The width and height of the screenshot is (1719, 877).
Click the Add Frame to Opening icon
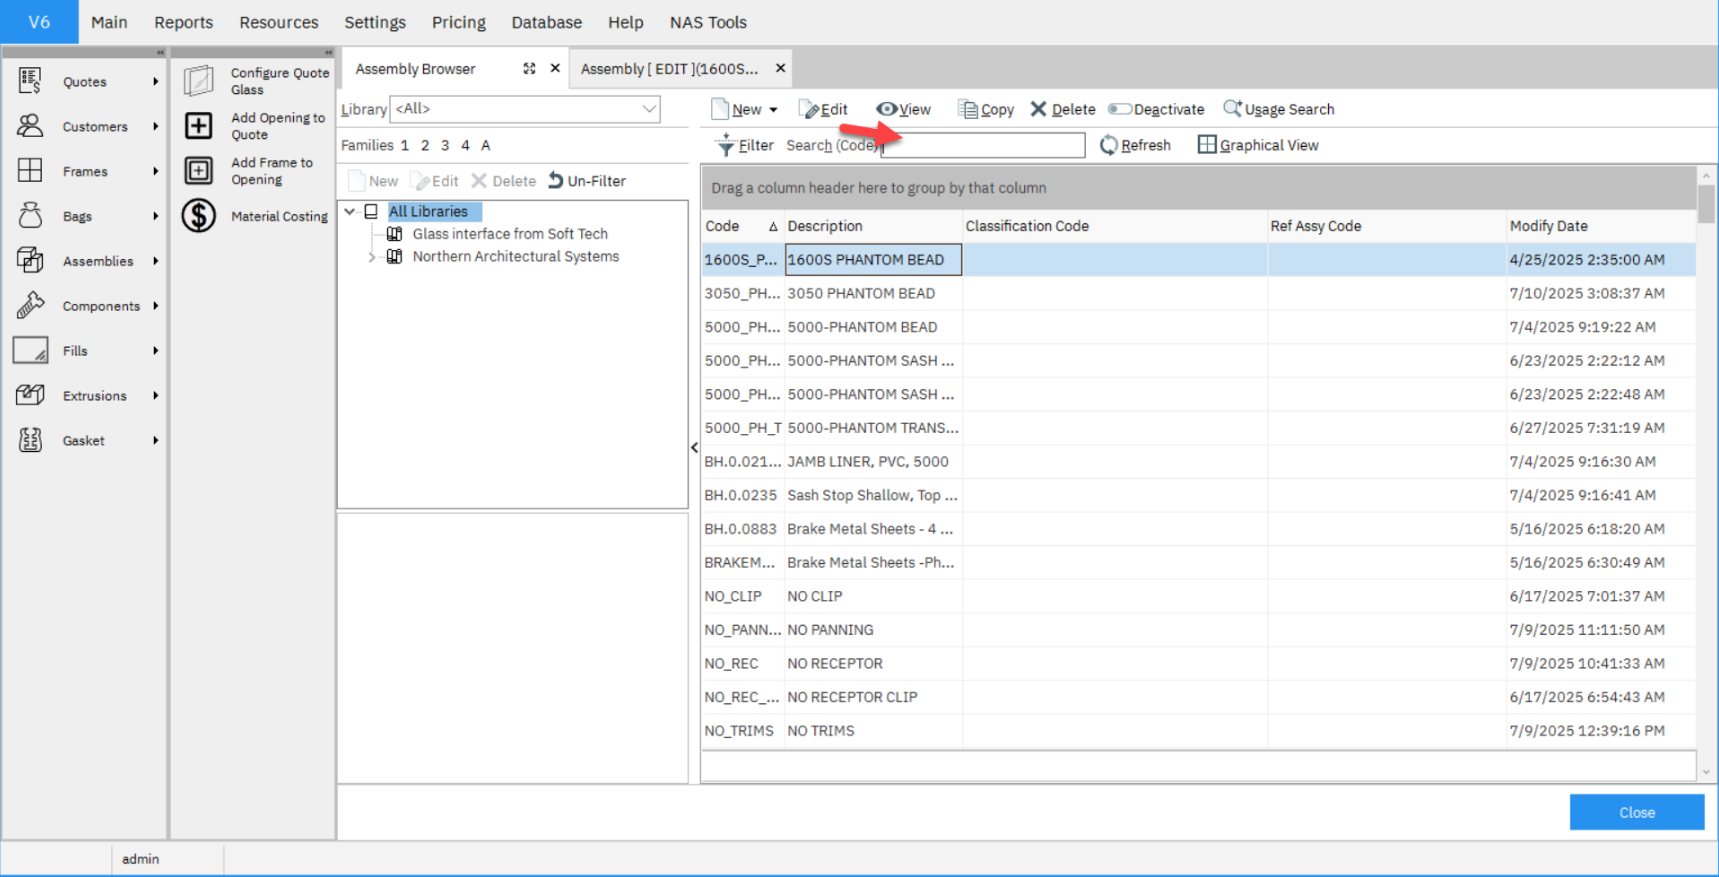pyautogui.click(x=198, y=171)
